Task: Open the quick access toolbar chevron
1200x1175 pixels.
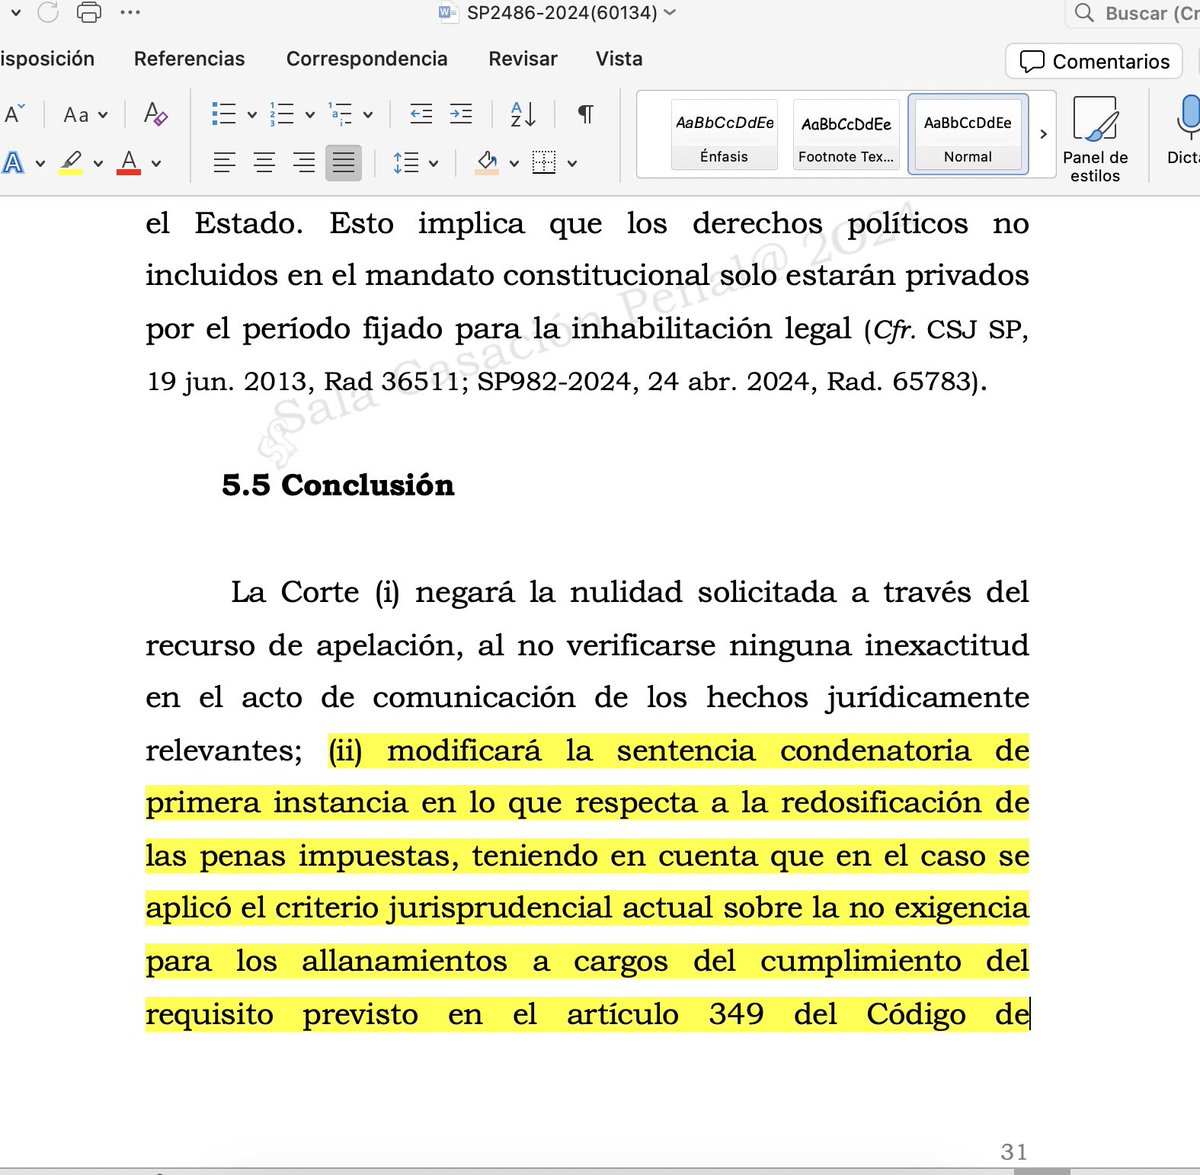Action: 16,13
